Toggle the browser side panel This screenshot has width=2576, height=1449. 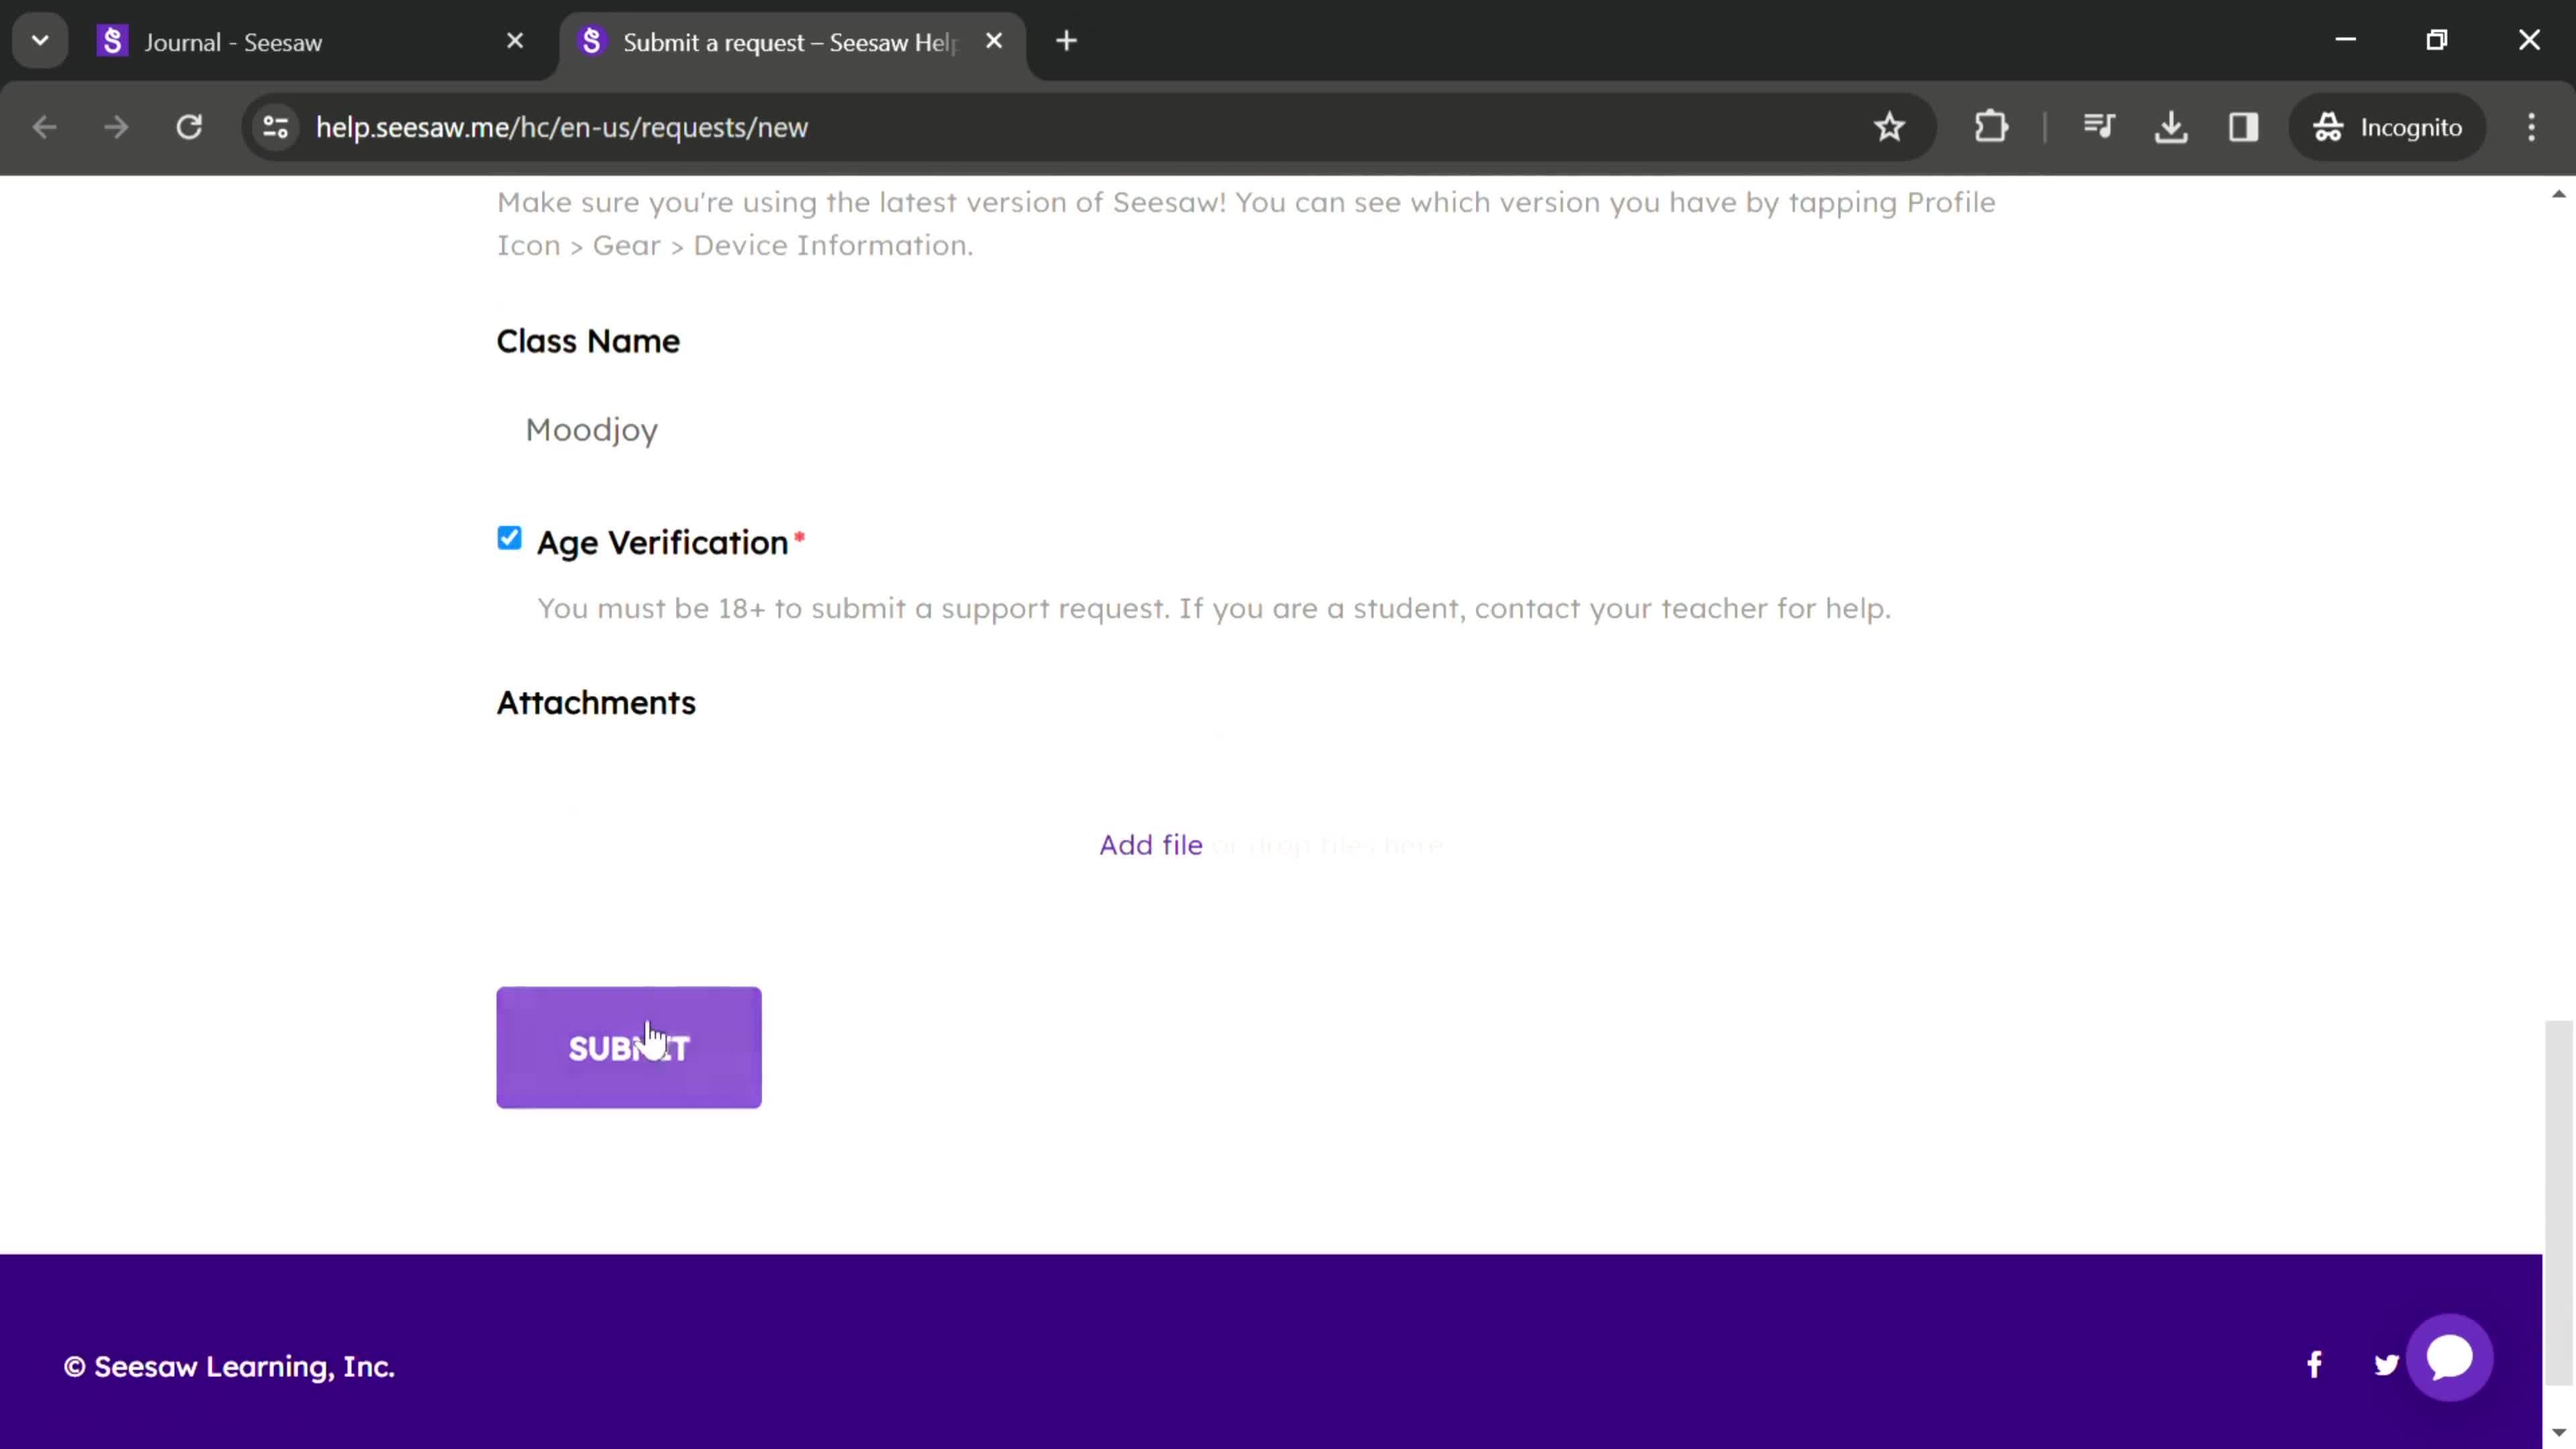[x=2243, y=127]
